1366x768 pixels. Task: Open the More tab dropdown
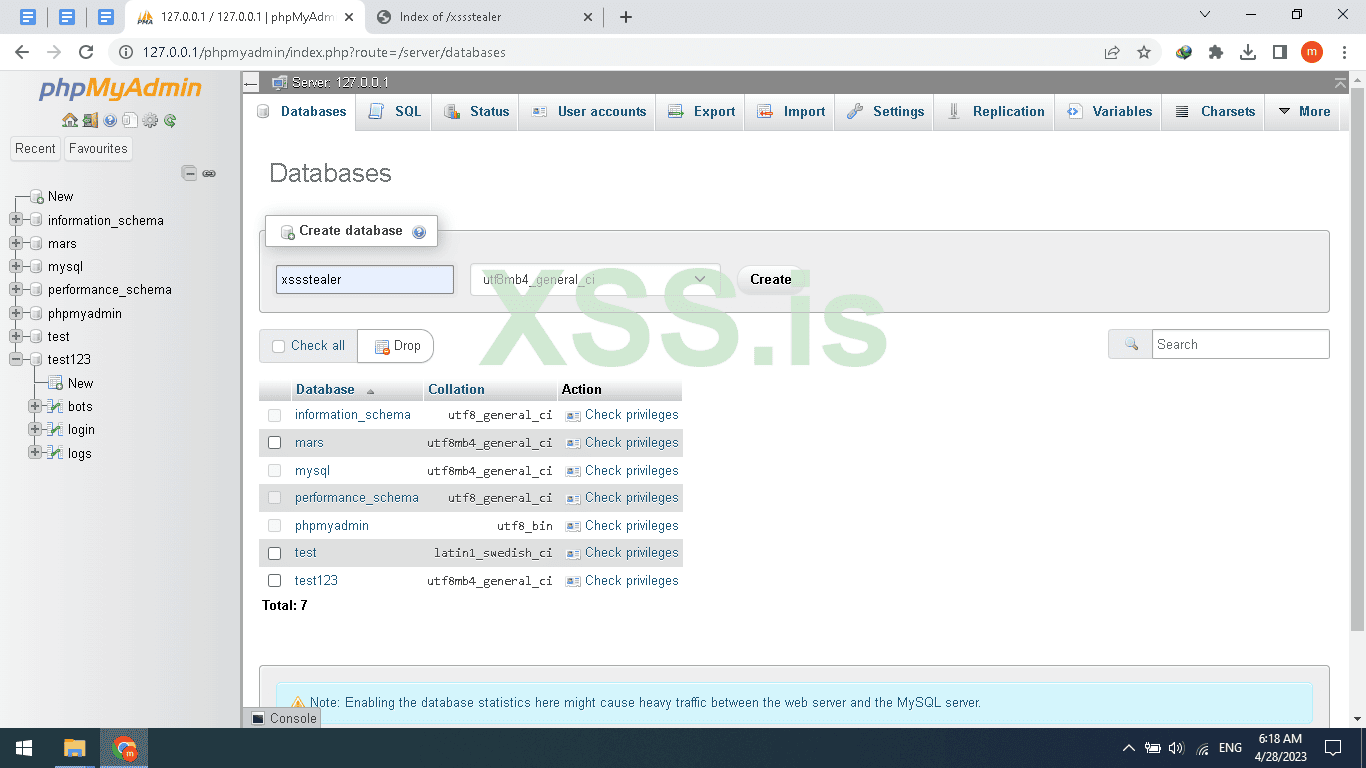coord(1305,112)
